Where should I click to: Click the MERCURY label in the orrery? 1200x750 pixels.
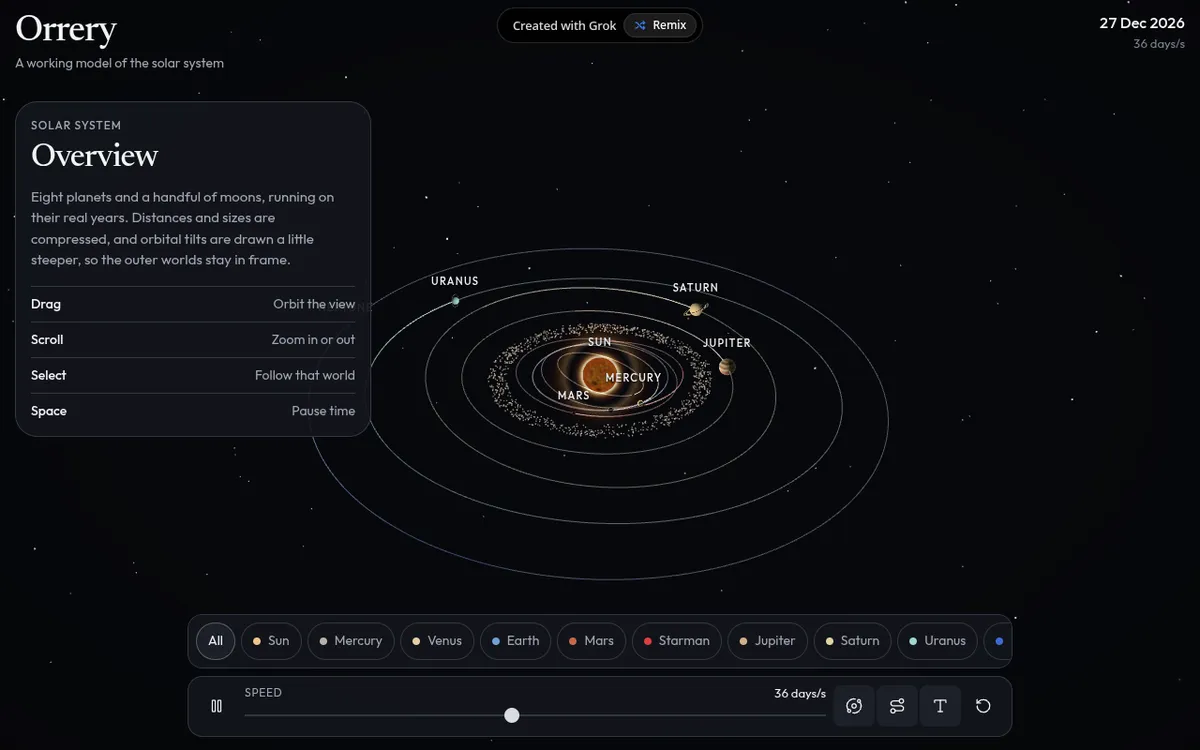[x=633, y=378]
